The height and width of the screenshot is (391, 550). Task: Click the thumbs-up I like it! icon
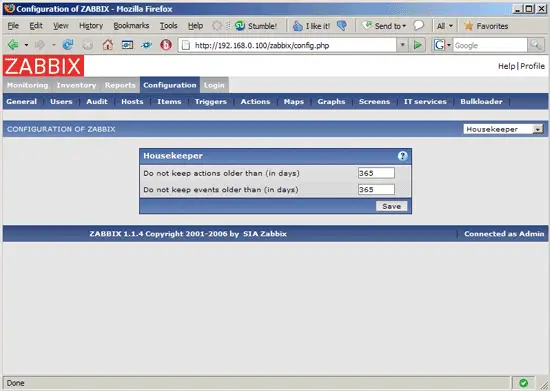[297, 26]
